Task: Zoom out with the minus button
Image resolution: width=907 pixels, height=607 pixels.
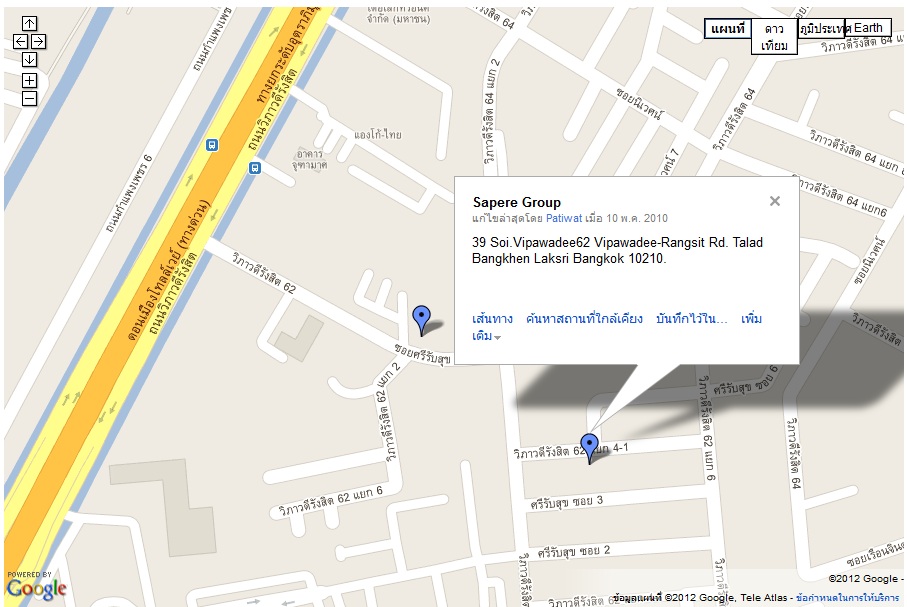Action: tap(30, 98)
